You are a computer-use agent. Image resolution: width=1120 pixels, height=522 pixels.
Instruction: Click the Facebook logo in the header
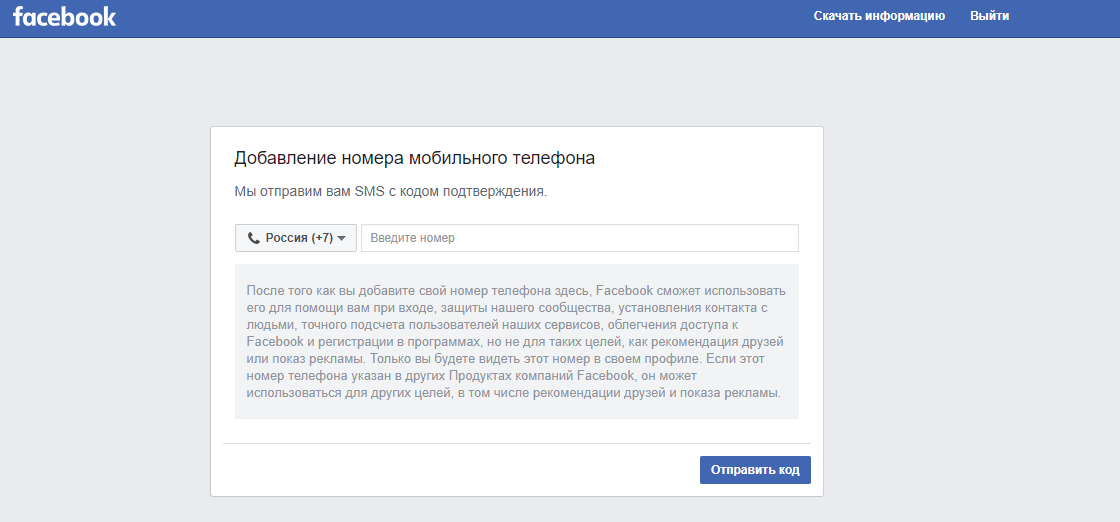point(64,16)
